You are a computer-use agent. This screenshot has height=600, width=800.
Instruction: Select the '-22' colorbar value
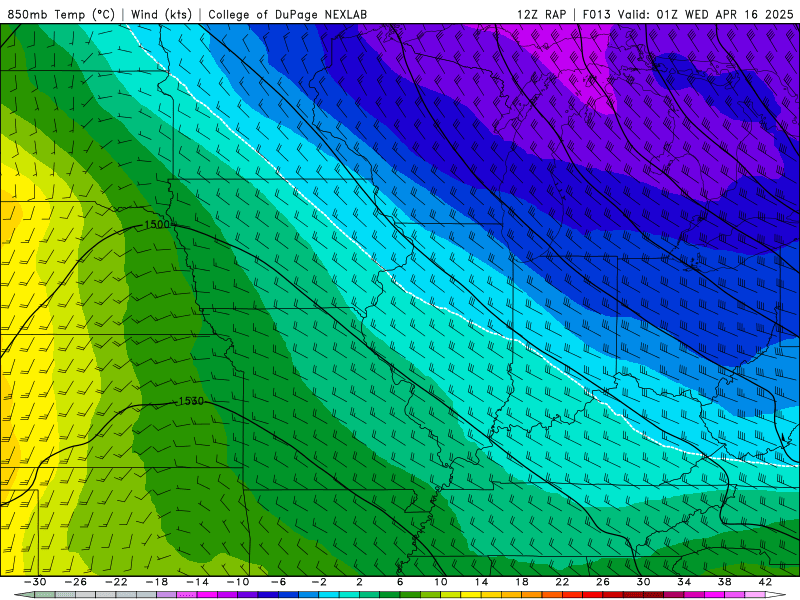[x=116, y=582]
